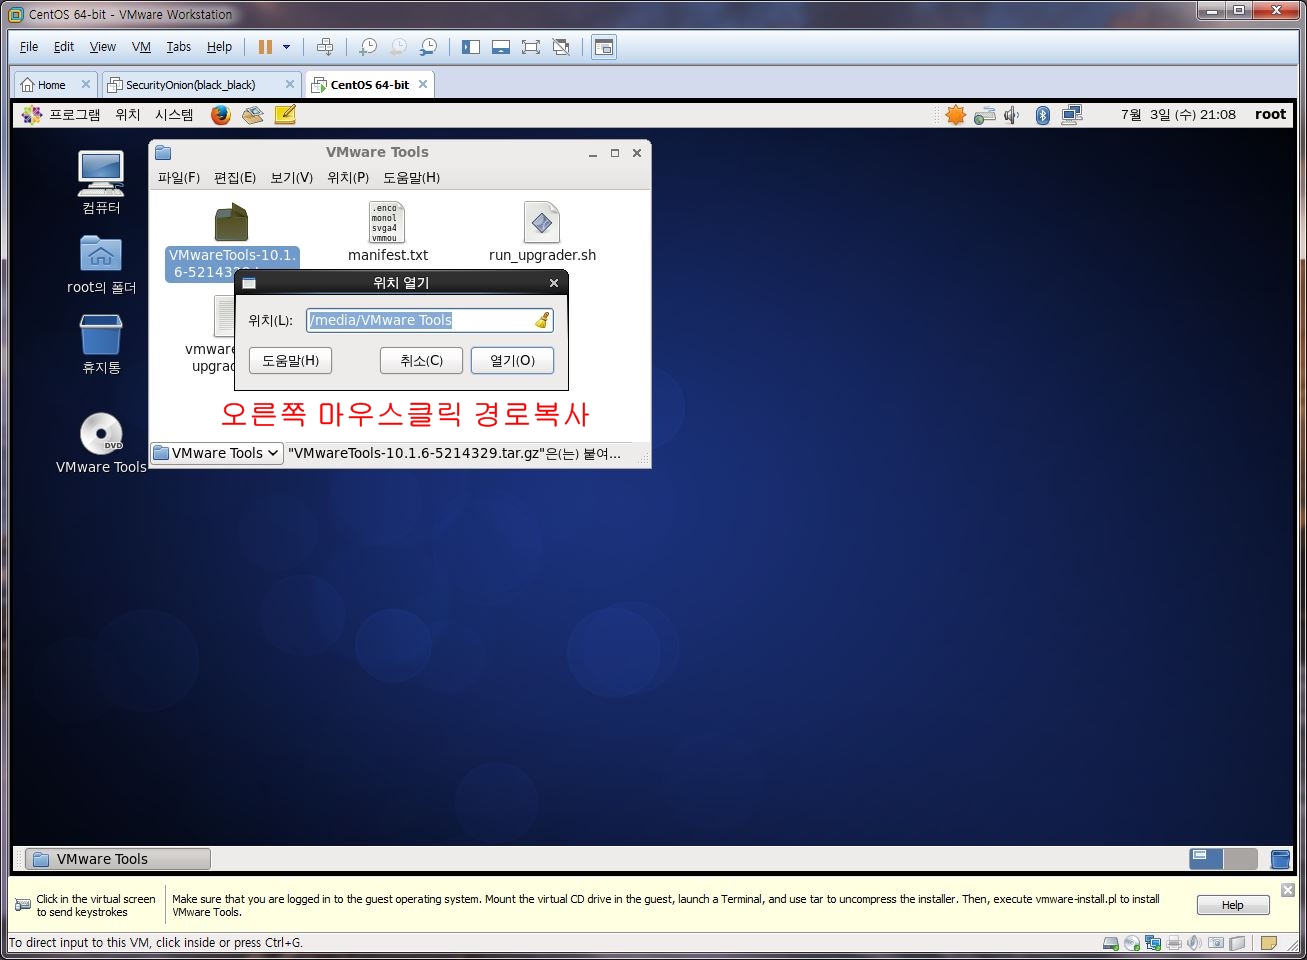1307x960 pixels.
Task: Click the 도움말(H) help button in dialog
Action: click(x=290, y=361)
